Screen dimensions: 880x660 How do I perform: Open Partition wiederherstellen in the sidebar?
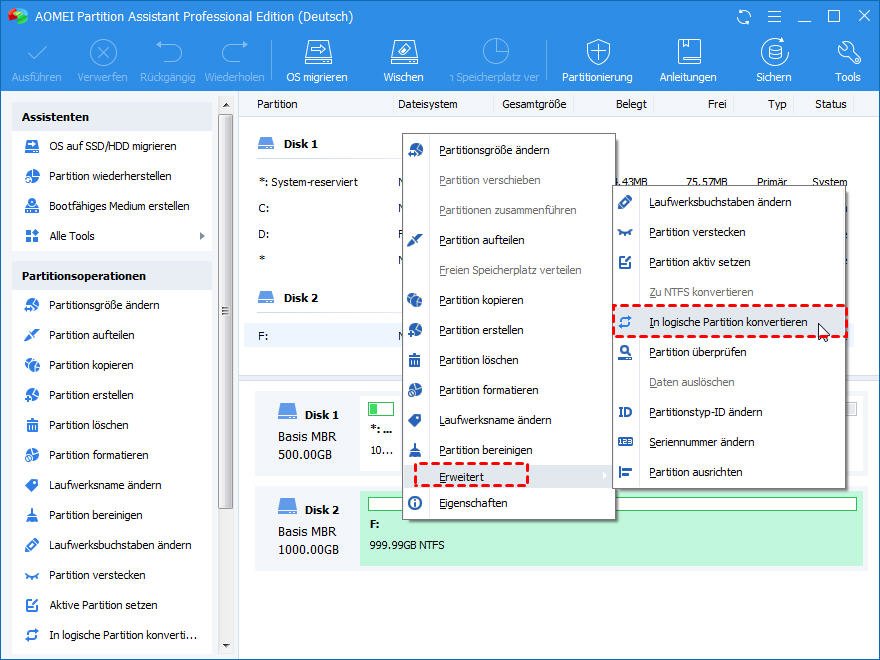point(112,176)
